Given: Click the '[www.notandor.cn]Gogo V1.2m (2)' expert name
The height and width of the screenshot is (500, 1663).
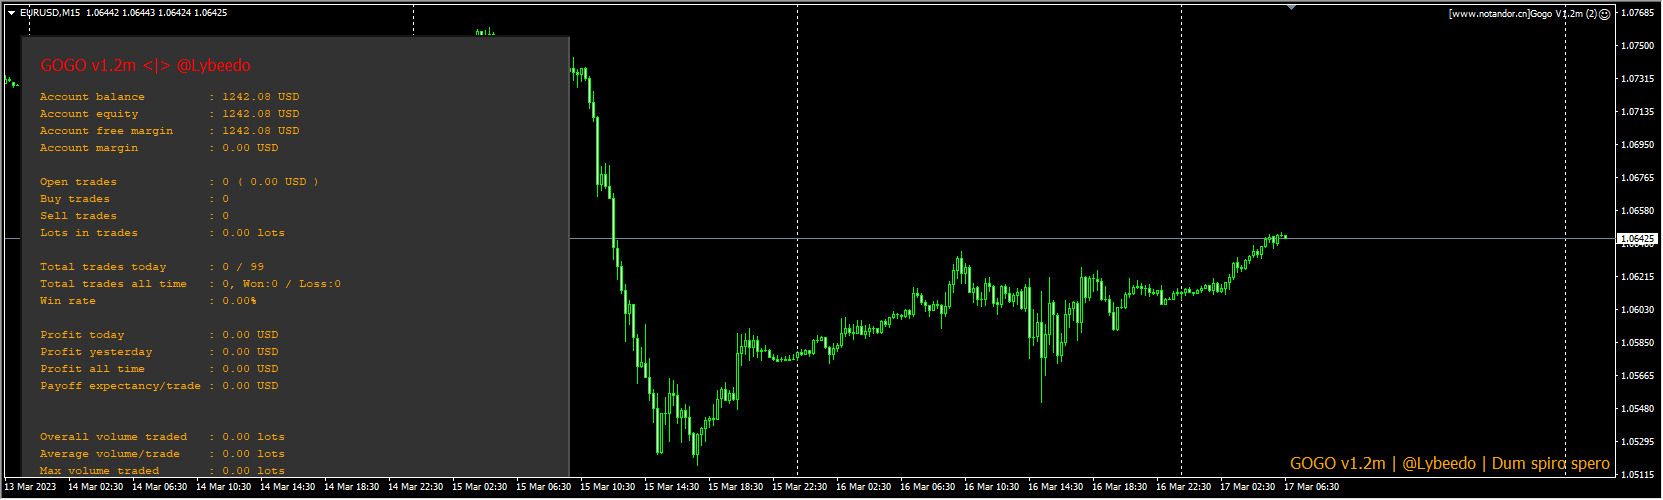Looking at the screenshot, I should tap(1523, 14).
